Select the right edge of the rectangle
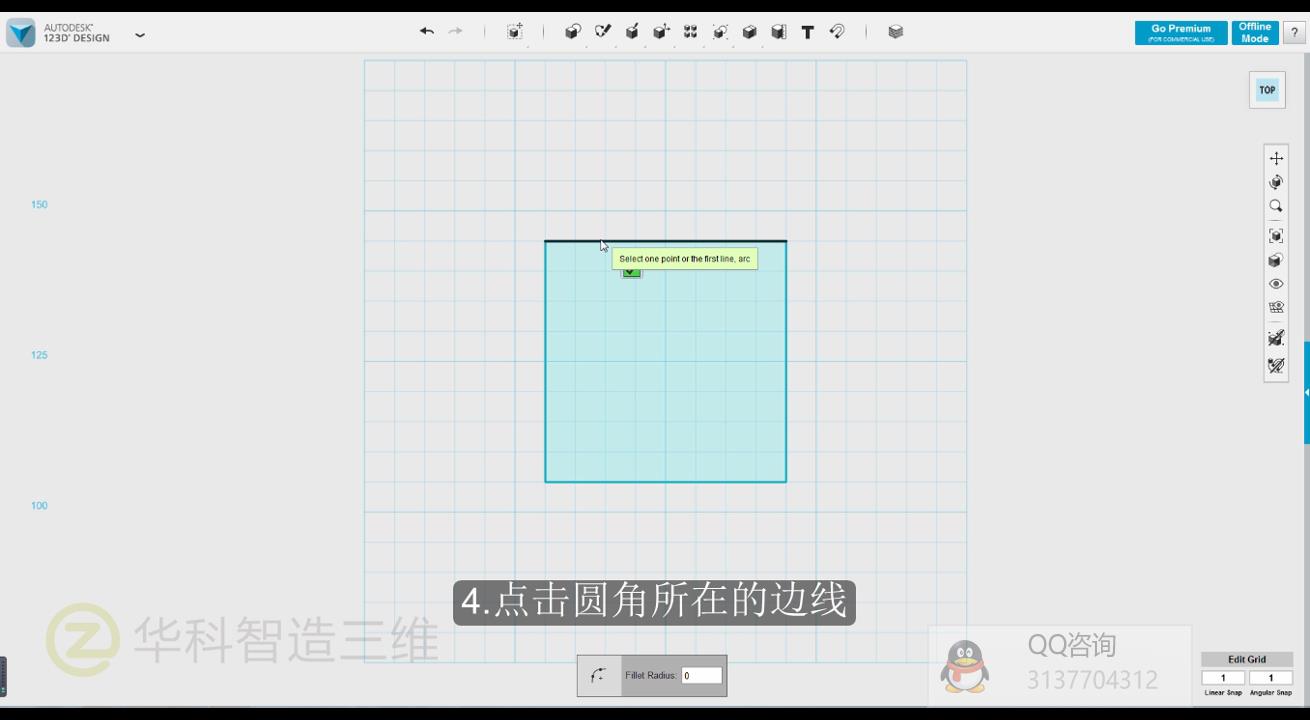Image resolution: width=1310 pixels, height=720 pixels. tap(786, 362)
